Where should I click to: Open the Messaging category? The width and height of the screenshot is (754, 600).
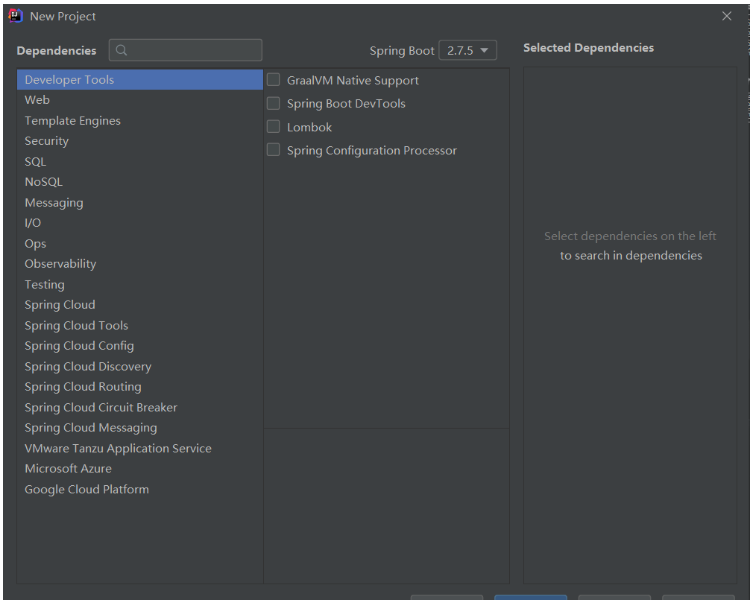point(54,203)
